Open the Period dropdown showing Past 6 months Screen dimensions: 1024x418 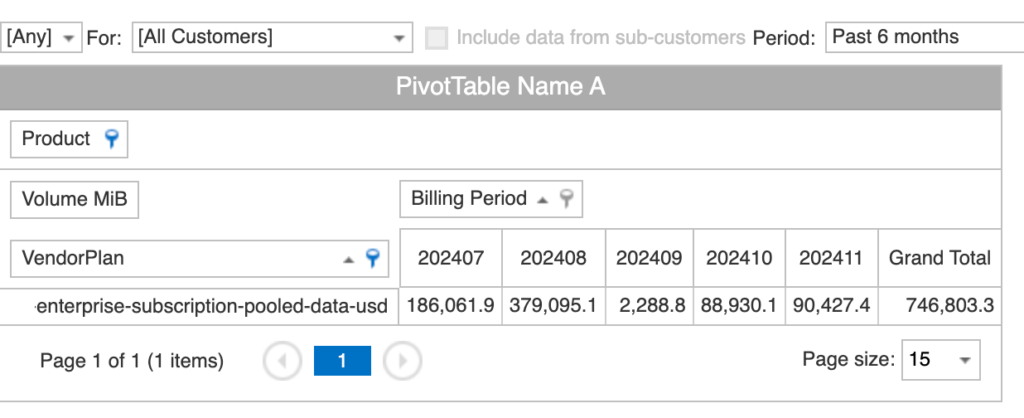coord(920,38)
